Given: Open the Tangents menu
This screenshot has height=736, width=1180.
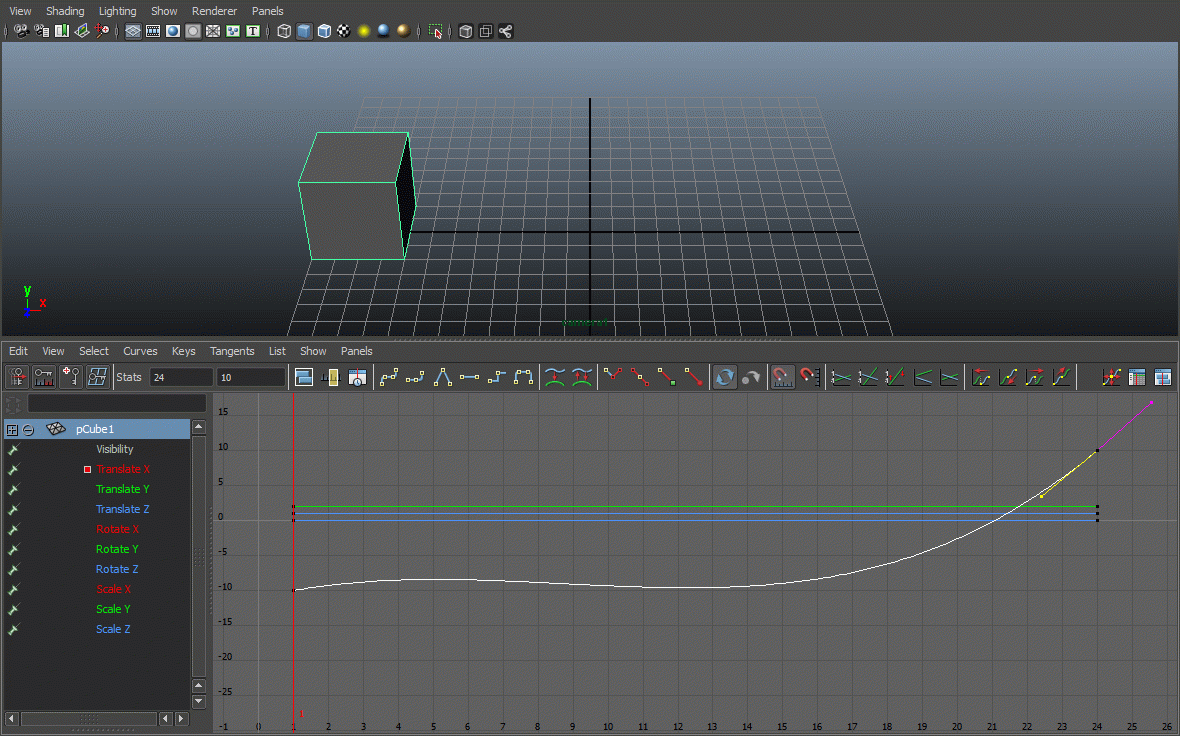Looking at the screenshot, I should click(x=232, y=351).
